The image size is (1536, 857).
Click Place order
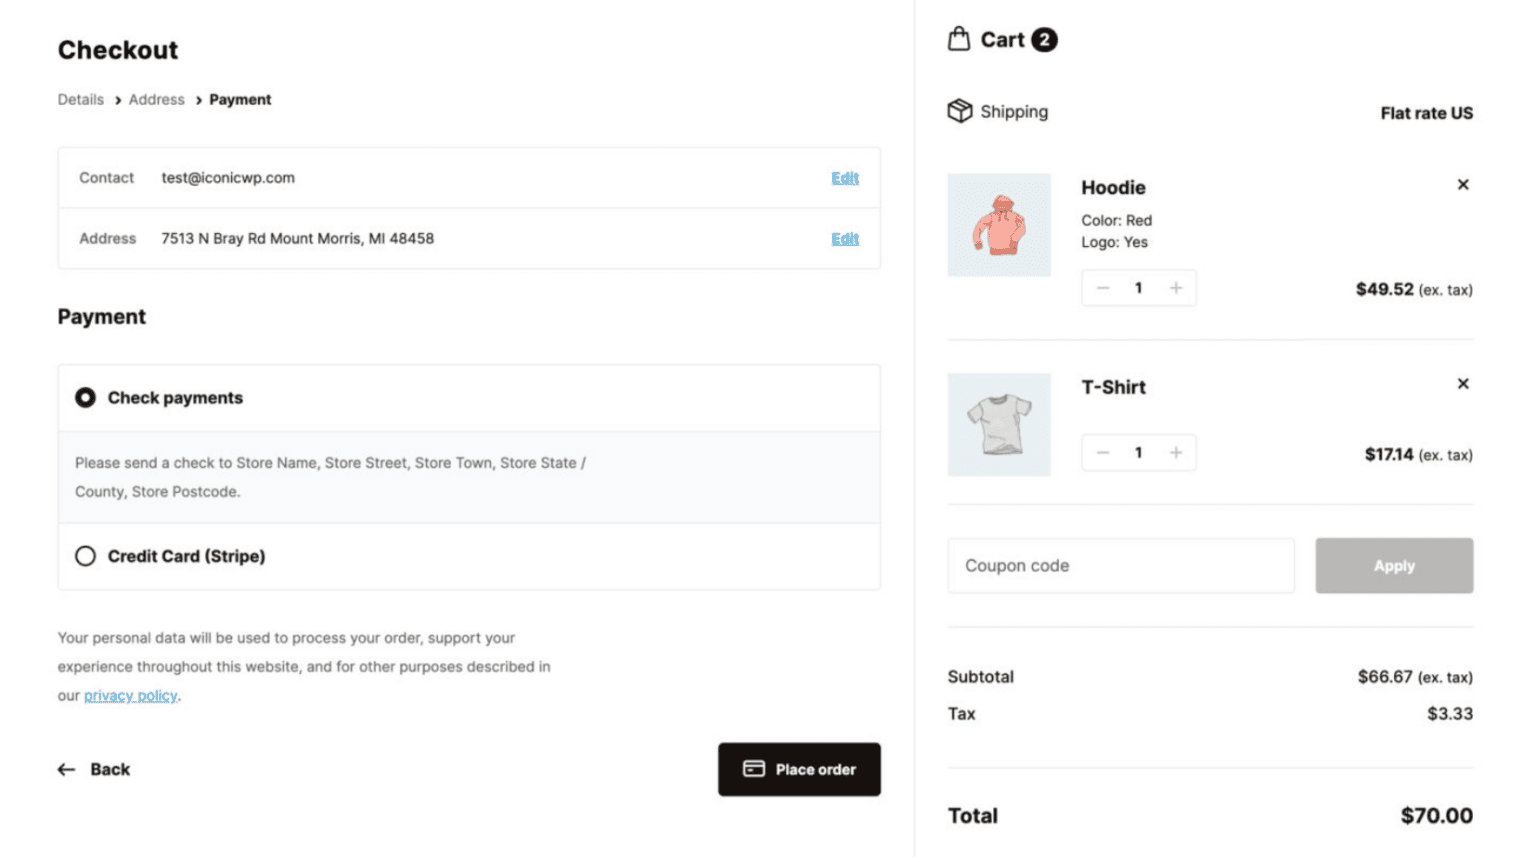tap(799, 769)
